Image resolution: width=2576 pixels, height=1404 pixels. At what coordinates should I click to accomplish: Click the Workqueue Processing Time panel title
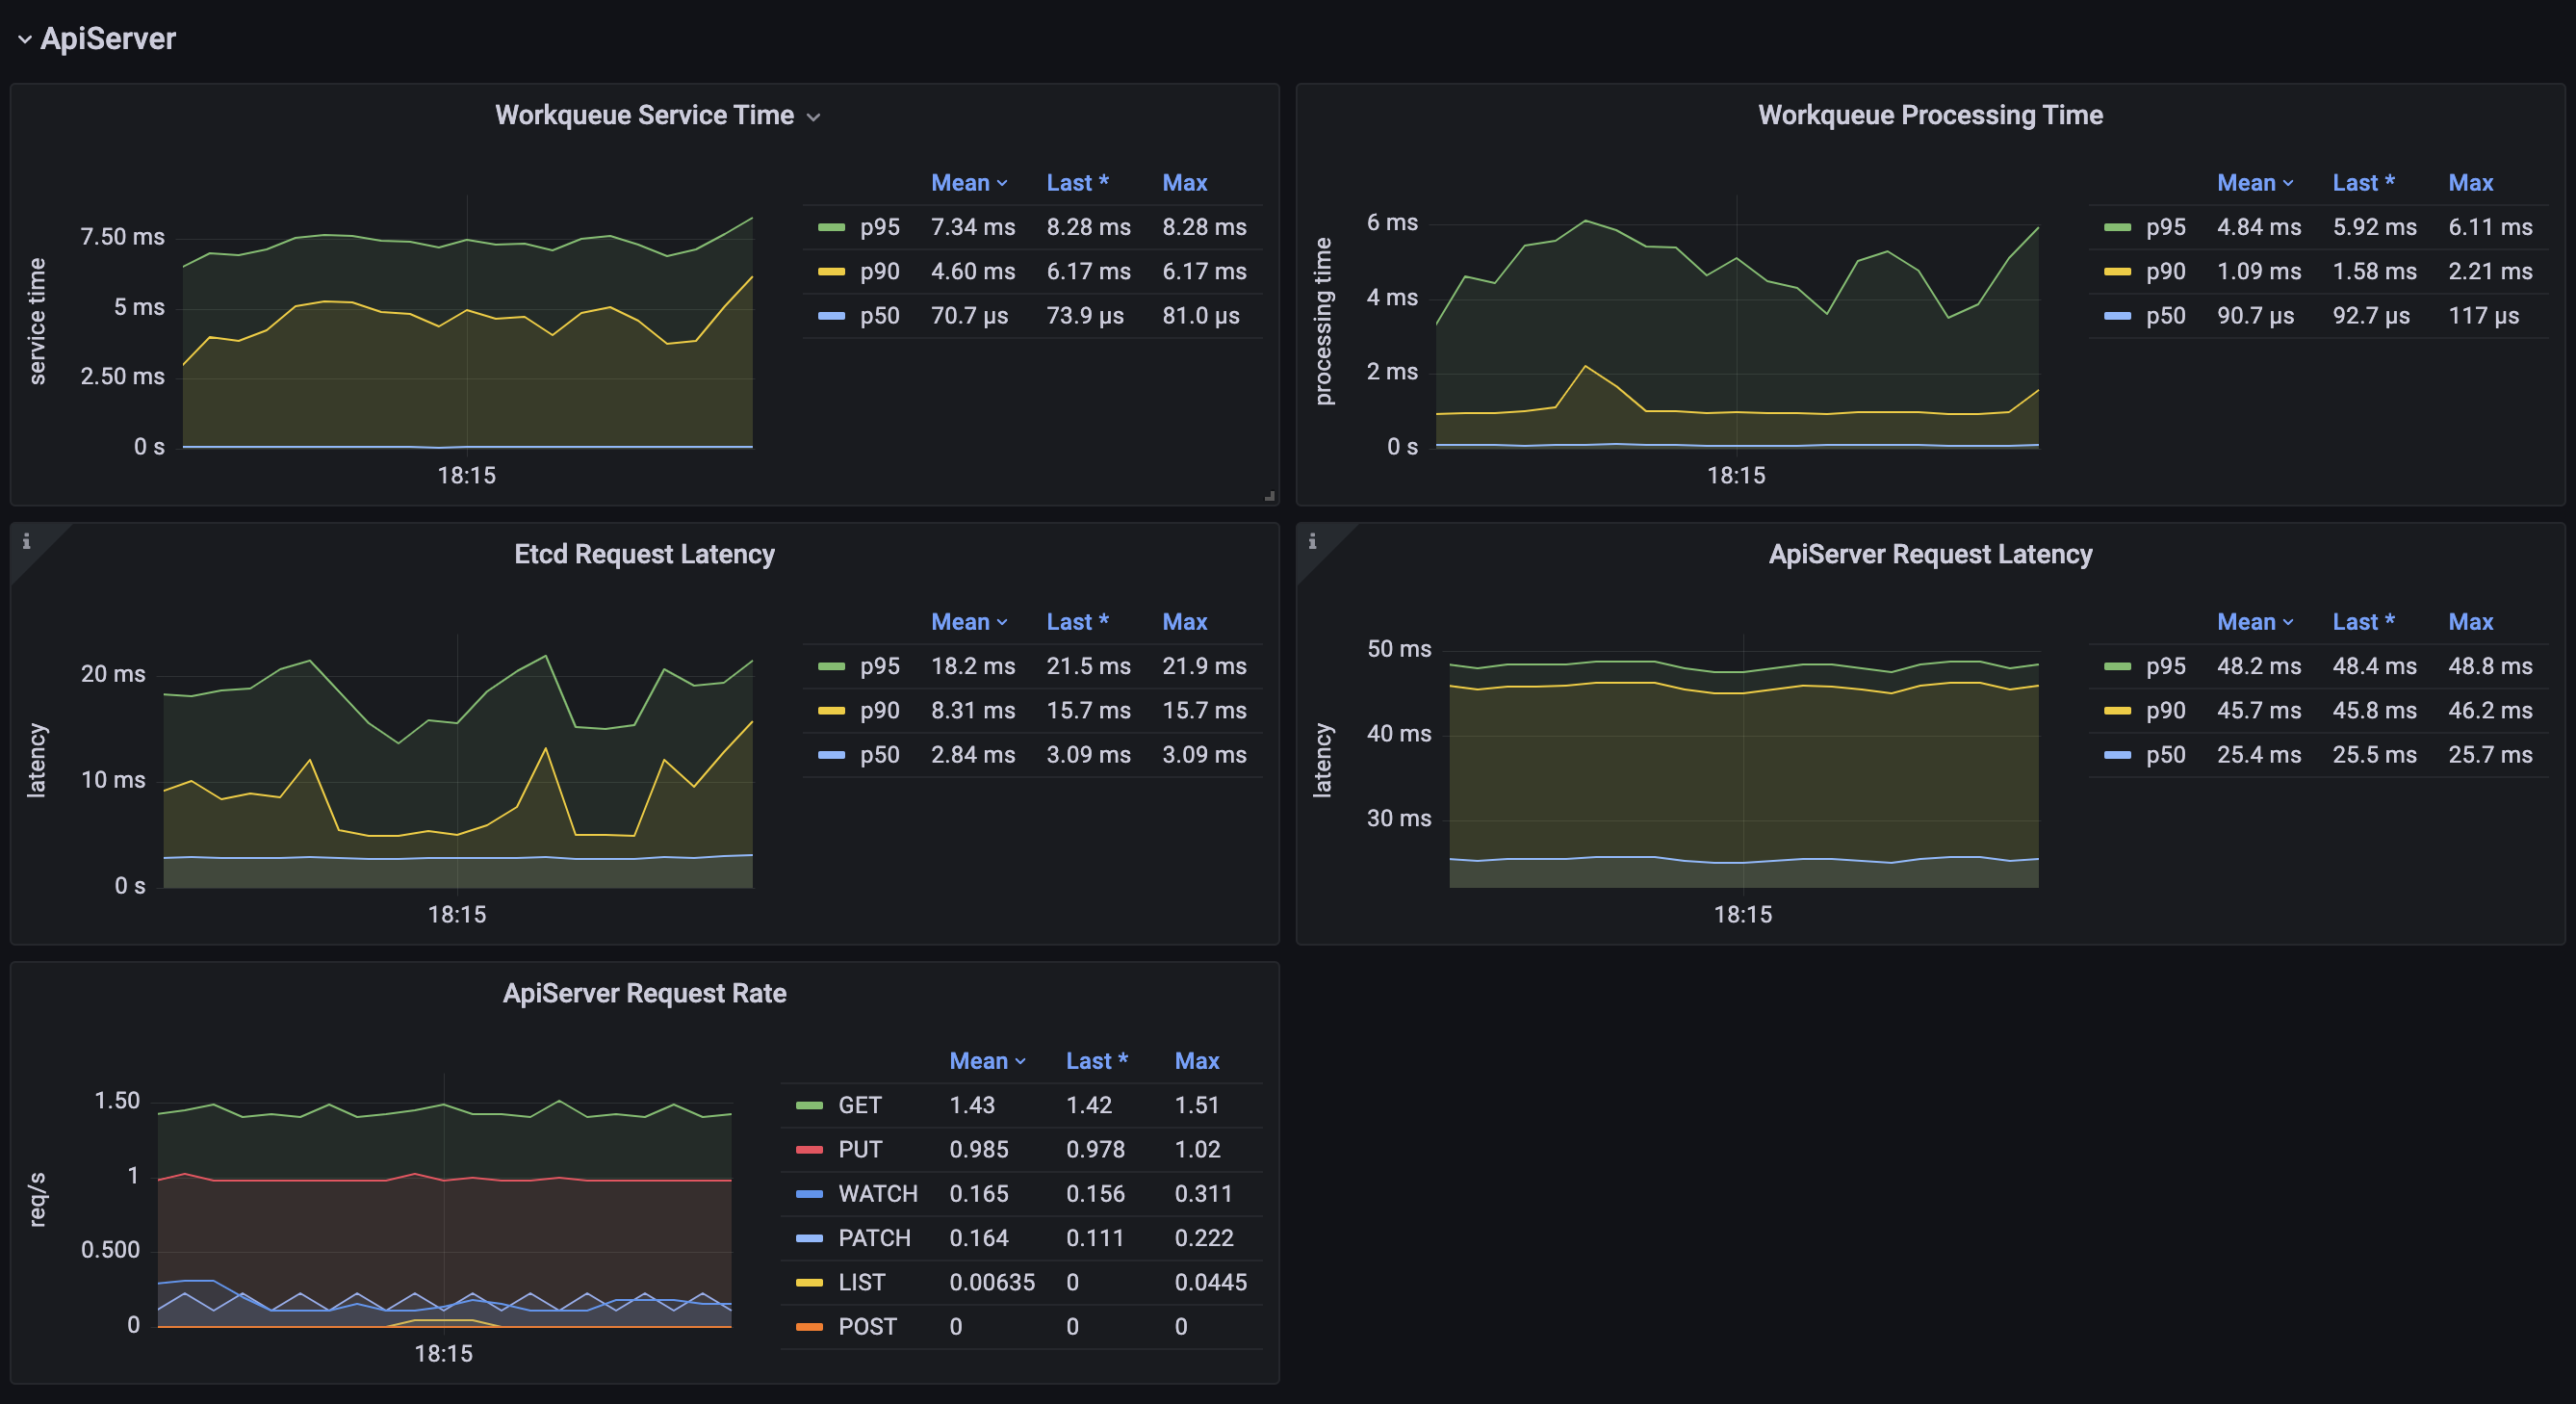(x=1929, y=115)
